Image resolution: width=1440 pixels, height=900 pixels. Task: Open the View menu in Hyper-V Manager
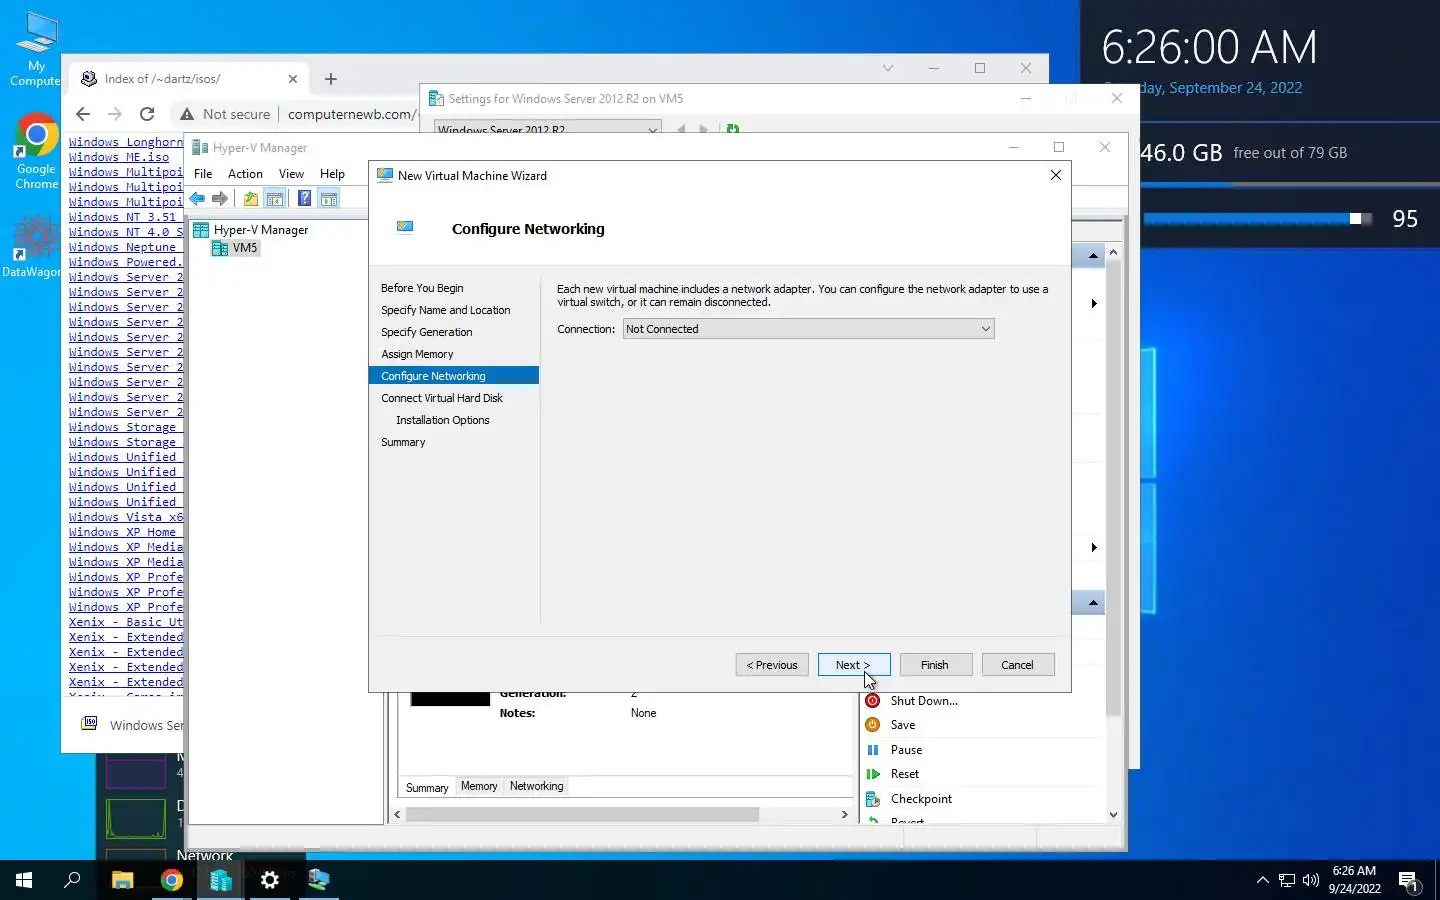tap(291, 174)
